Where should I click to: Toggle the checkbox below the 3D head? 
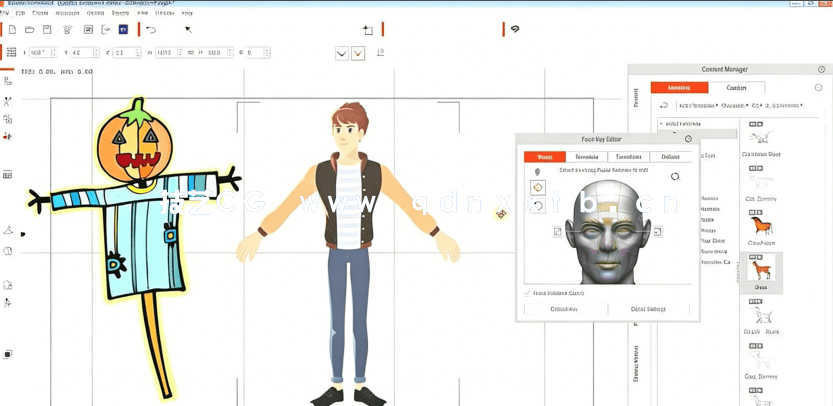(x=528, y=293)
